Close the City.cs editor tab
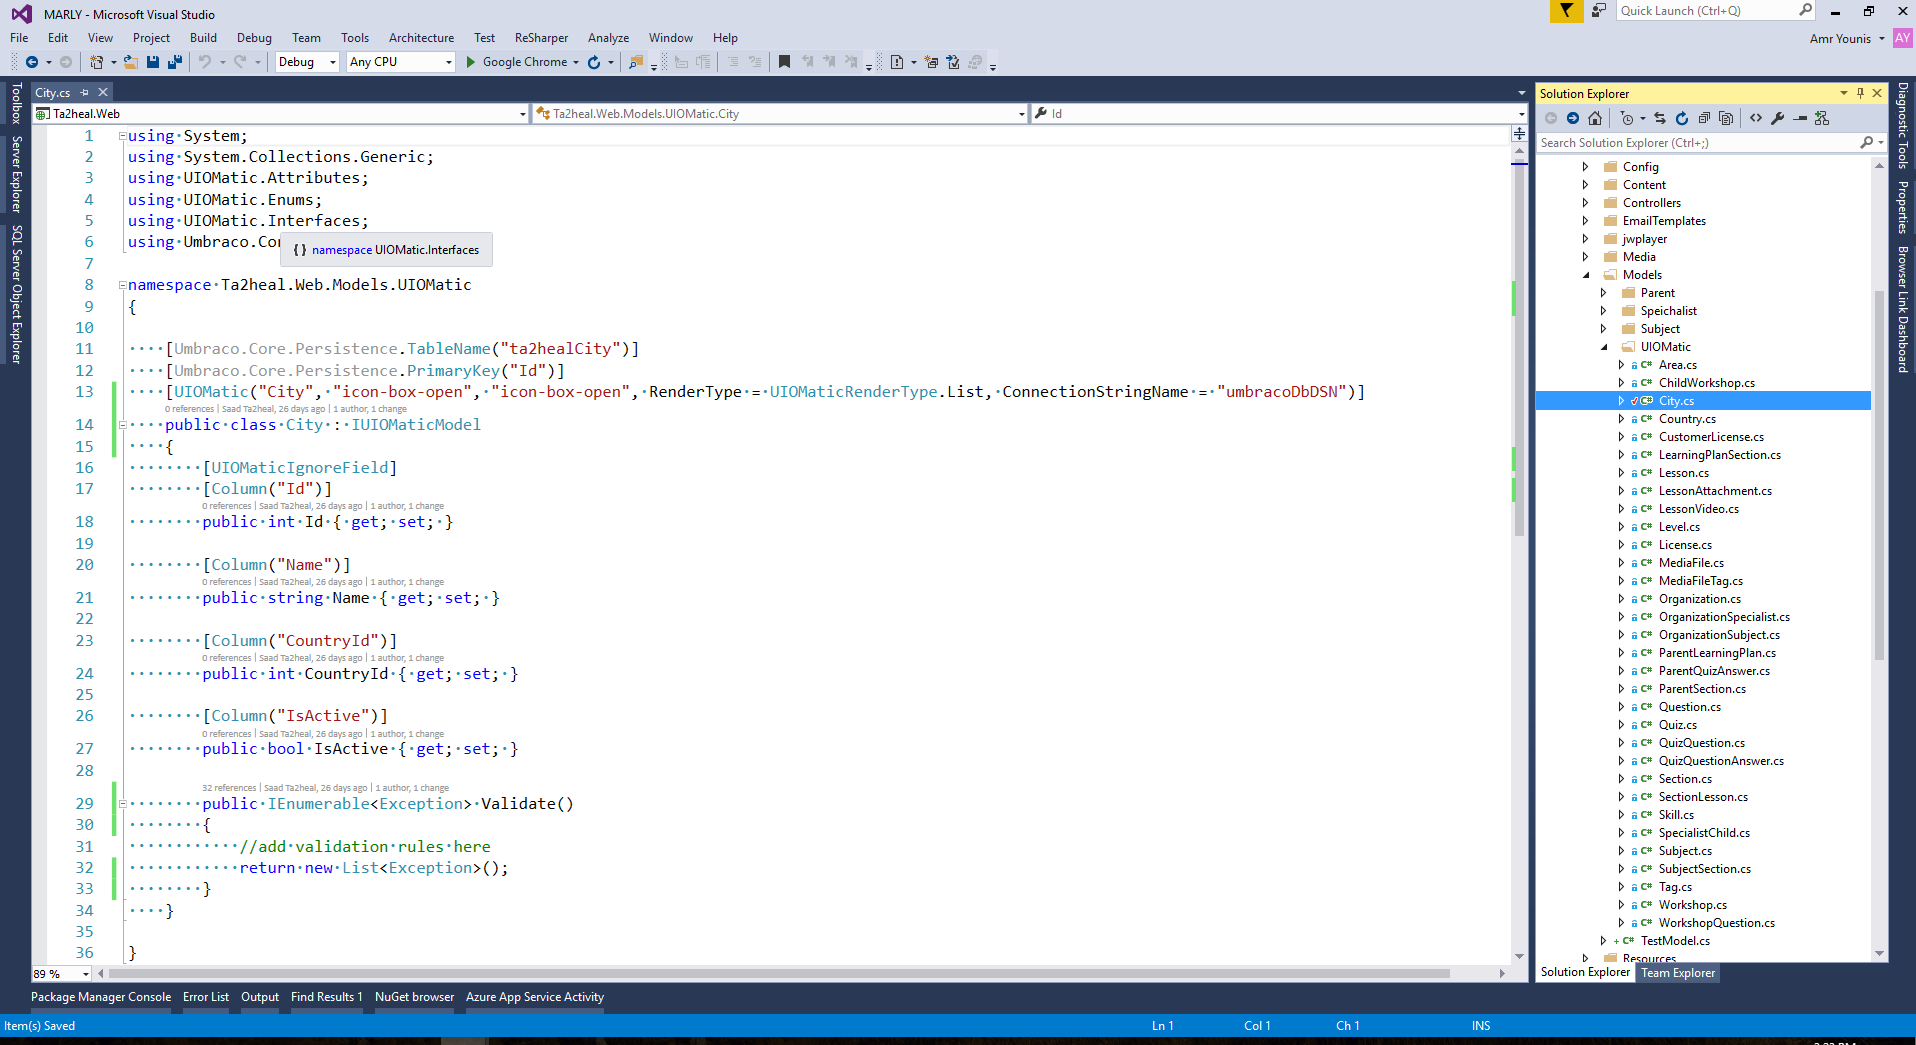The image size is (1916, 1045). click(101, 92)
